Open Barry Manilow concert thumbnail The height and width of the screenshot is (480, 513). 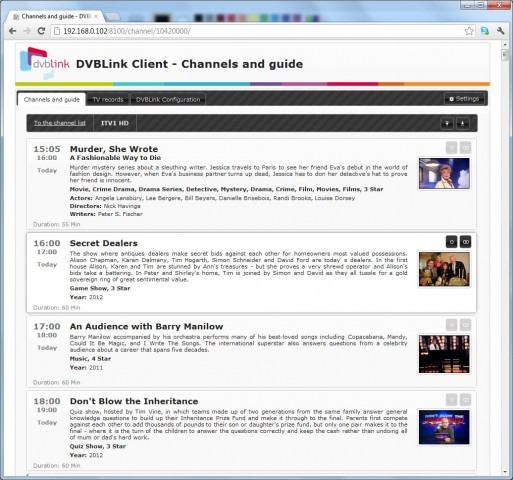coord(444,354)
